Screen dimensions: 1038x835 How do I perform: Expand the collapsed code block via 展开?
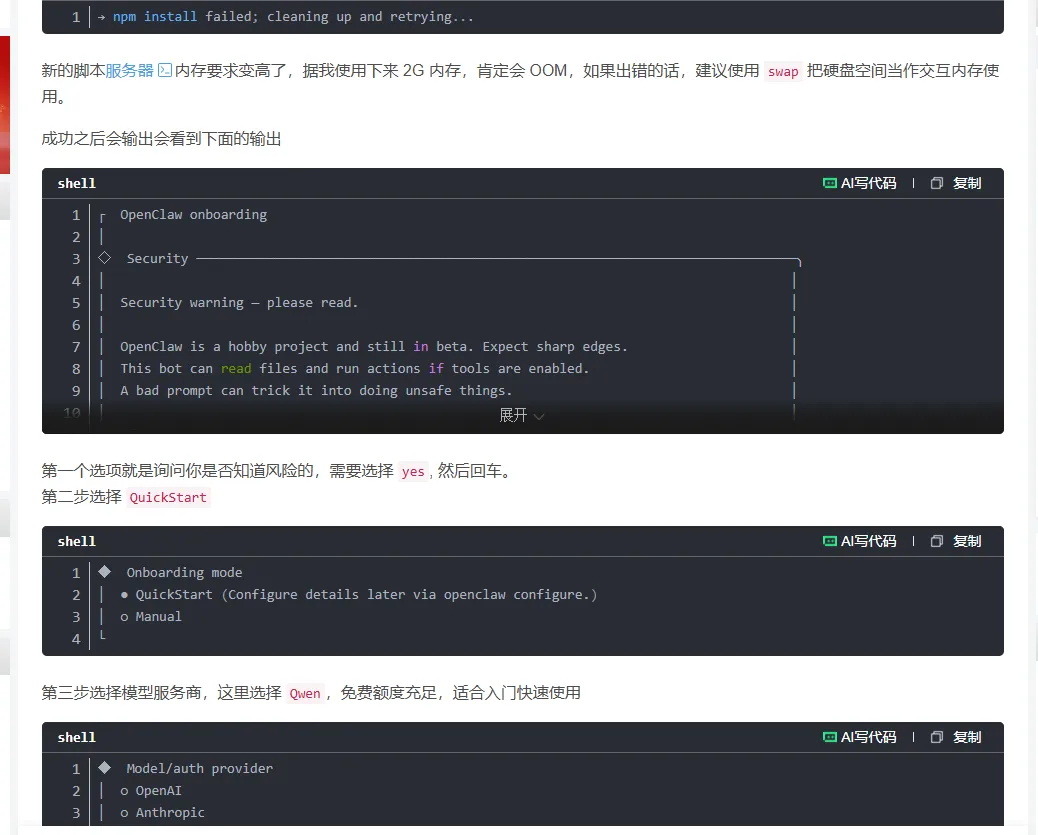[522, 415]
